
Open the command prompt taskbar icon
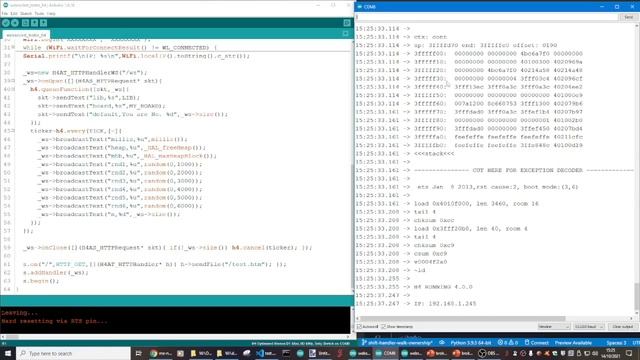[x=286, y=353]
